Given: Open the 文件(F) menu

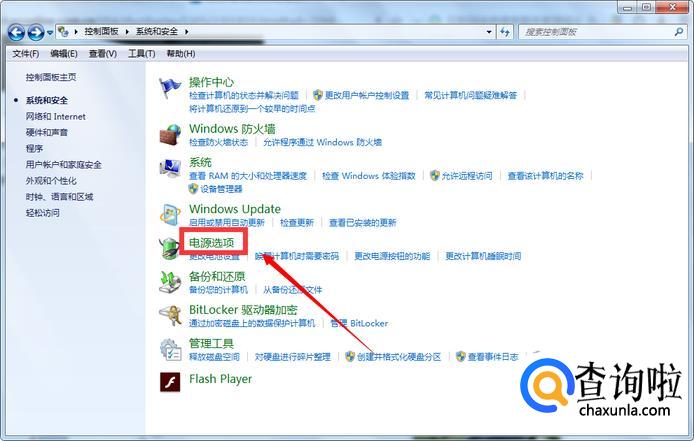Looking at the screenshot, I should pos(26,54).
